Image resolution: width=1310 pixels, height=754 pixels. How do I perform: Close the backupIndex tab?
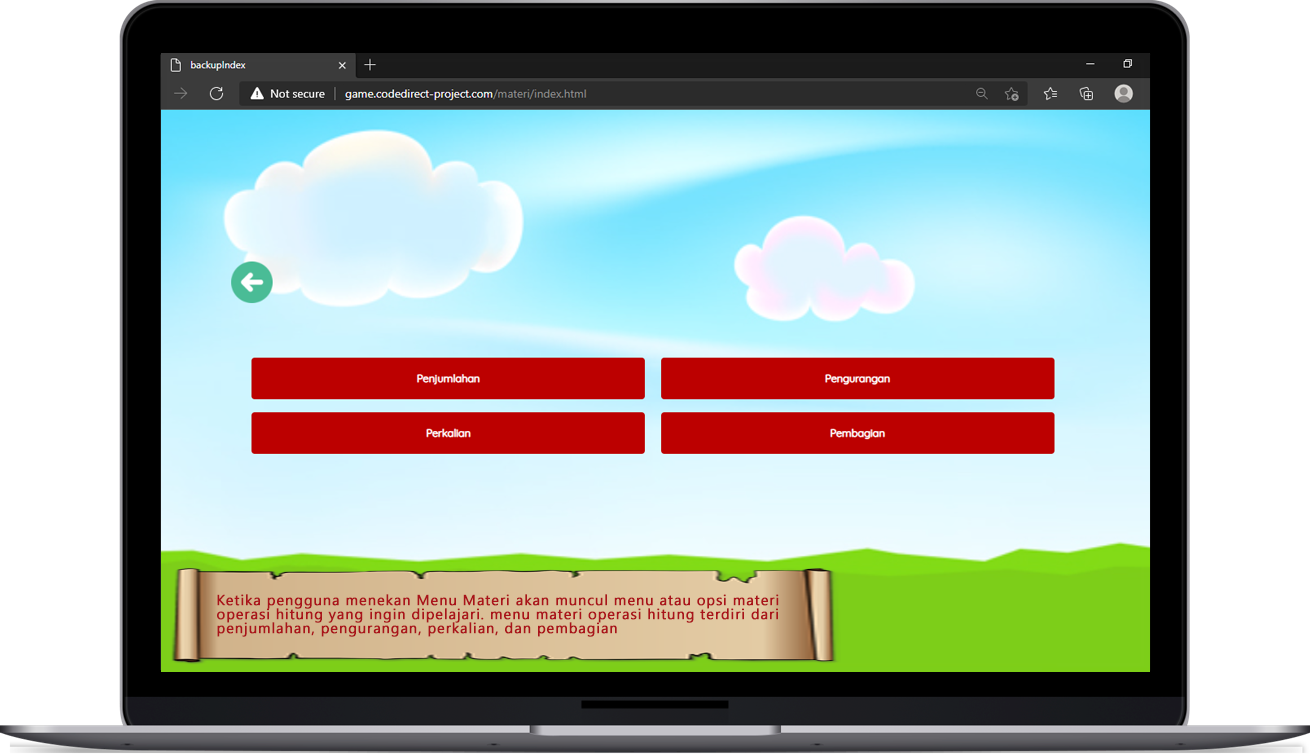342,65
